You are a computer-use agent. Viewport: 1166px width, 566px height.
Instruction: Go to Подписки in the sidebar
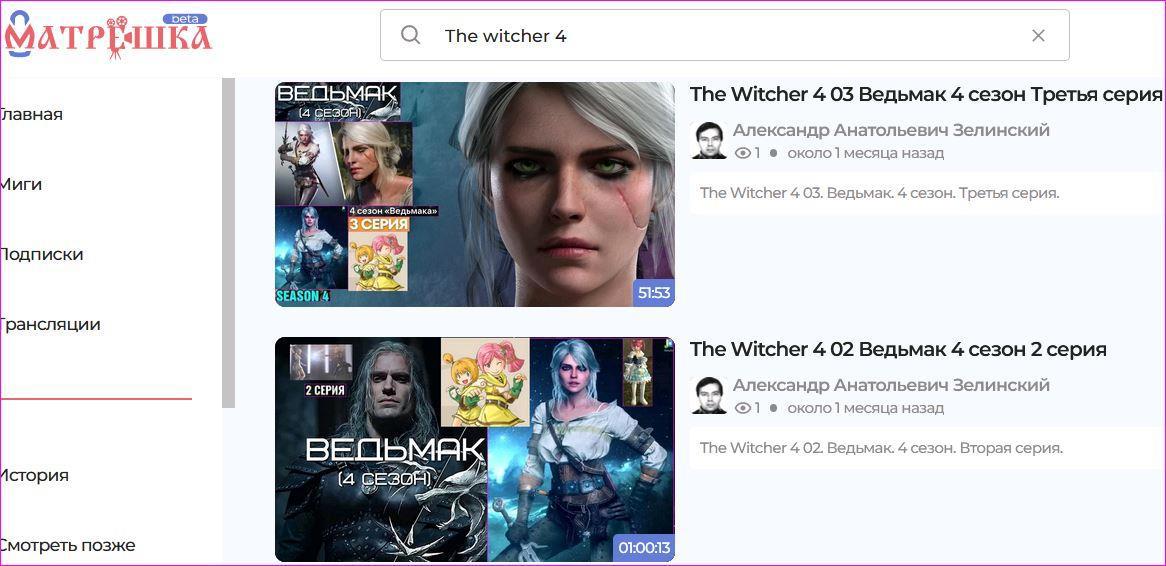click(42, 254)
